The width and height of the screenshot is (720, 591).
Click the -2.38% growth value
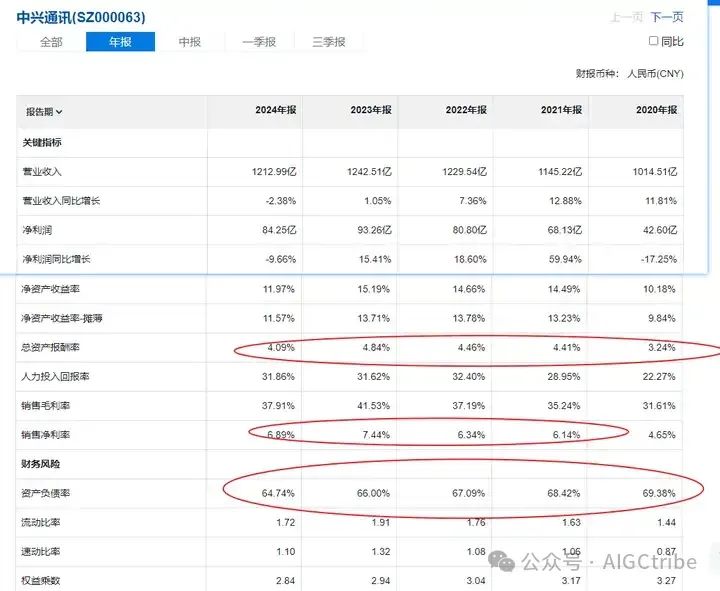coord(281,201)
